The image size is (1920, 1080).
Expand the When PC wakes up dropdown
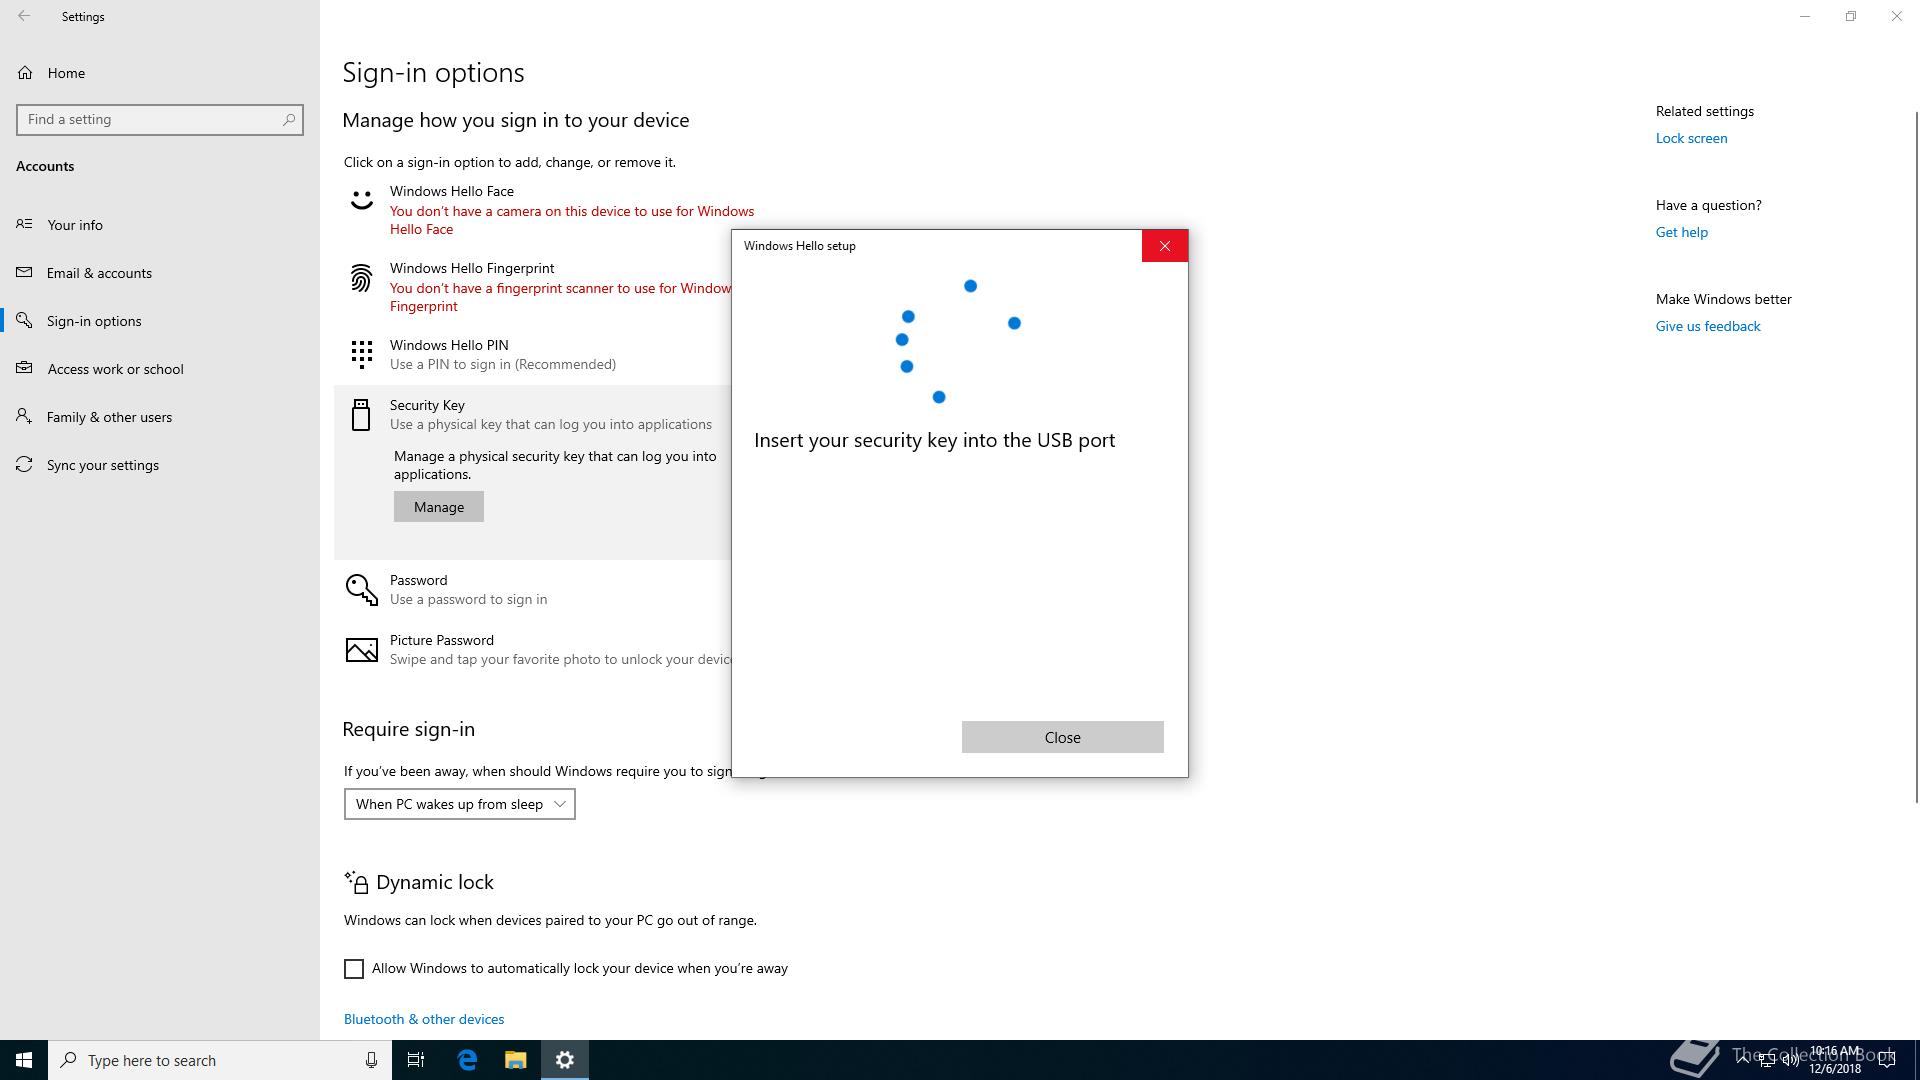[460, 804]
